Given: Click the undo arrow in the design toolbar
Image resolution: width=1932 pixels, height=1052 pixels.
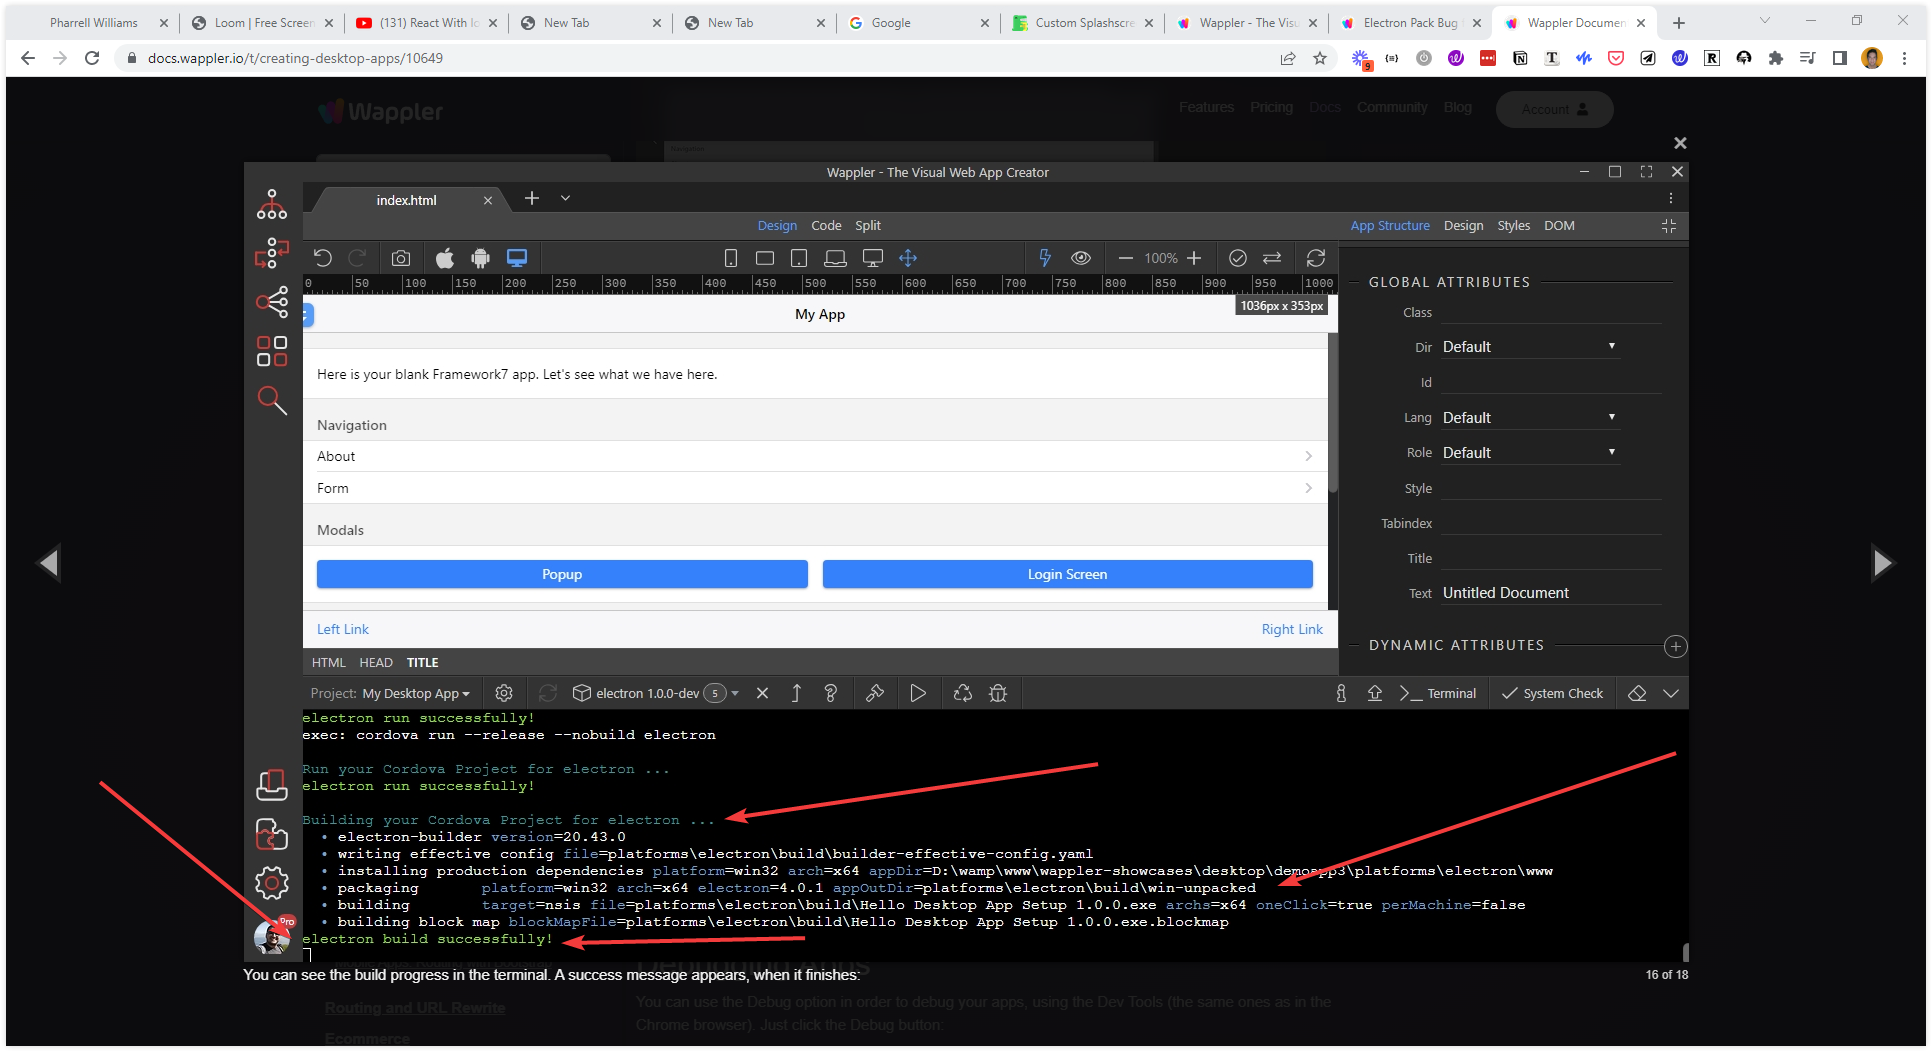Looking at the screenshot, I should coord(322,258).
